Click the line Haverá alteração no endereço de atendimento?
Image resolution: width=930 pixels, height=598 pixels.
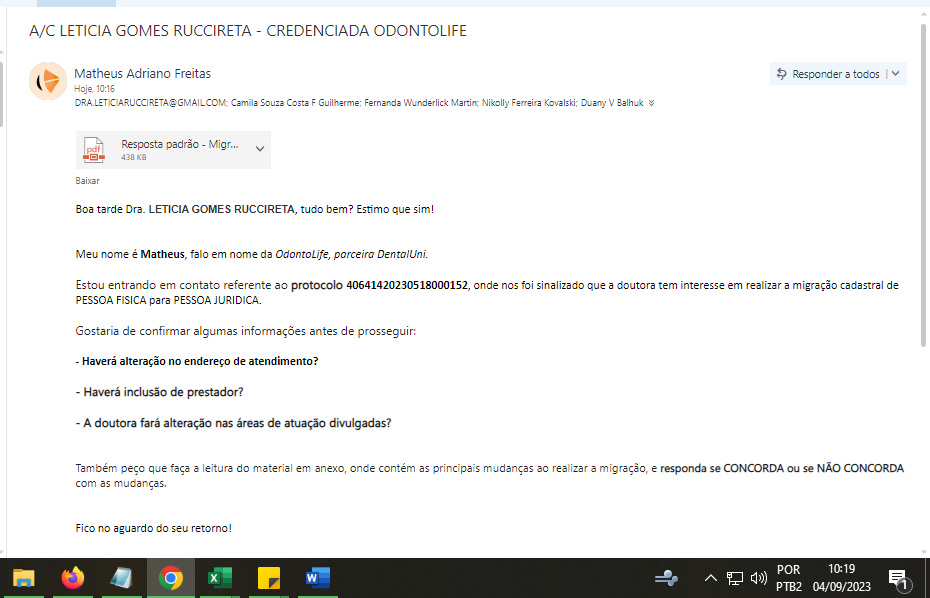(197, 361)
